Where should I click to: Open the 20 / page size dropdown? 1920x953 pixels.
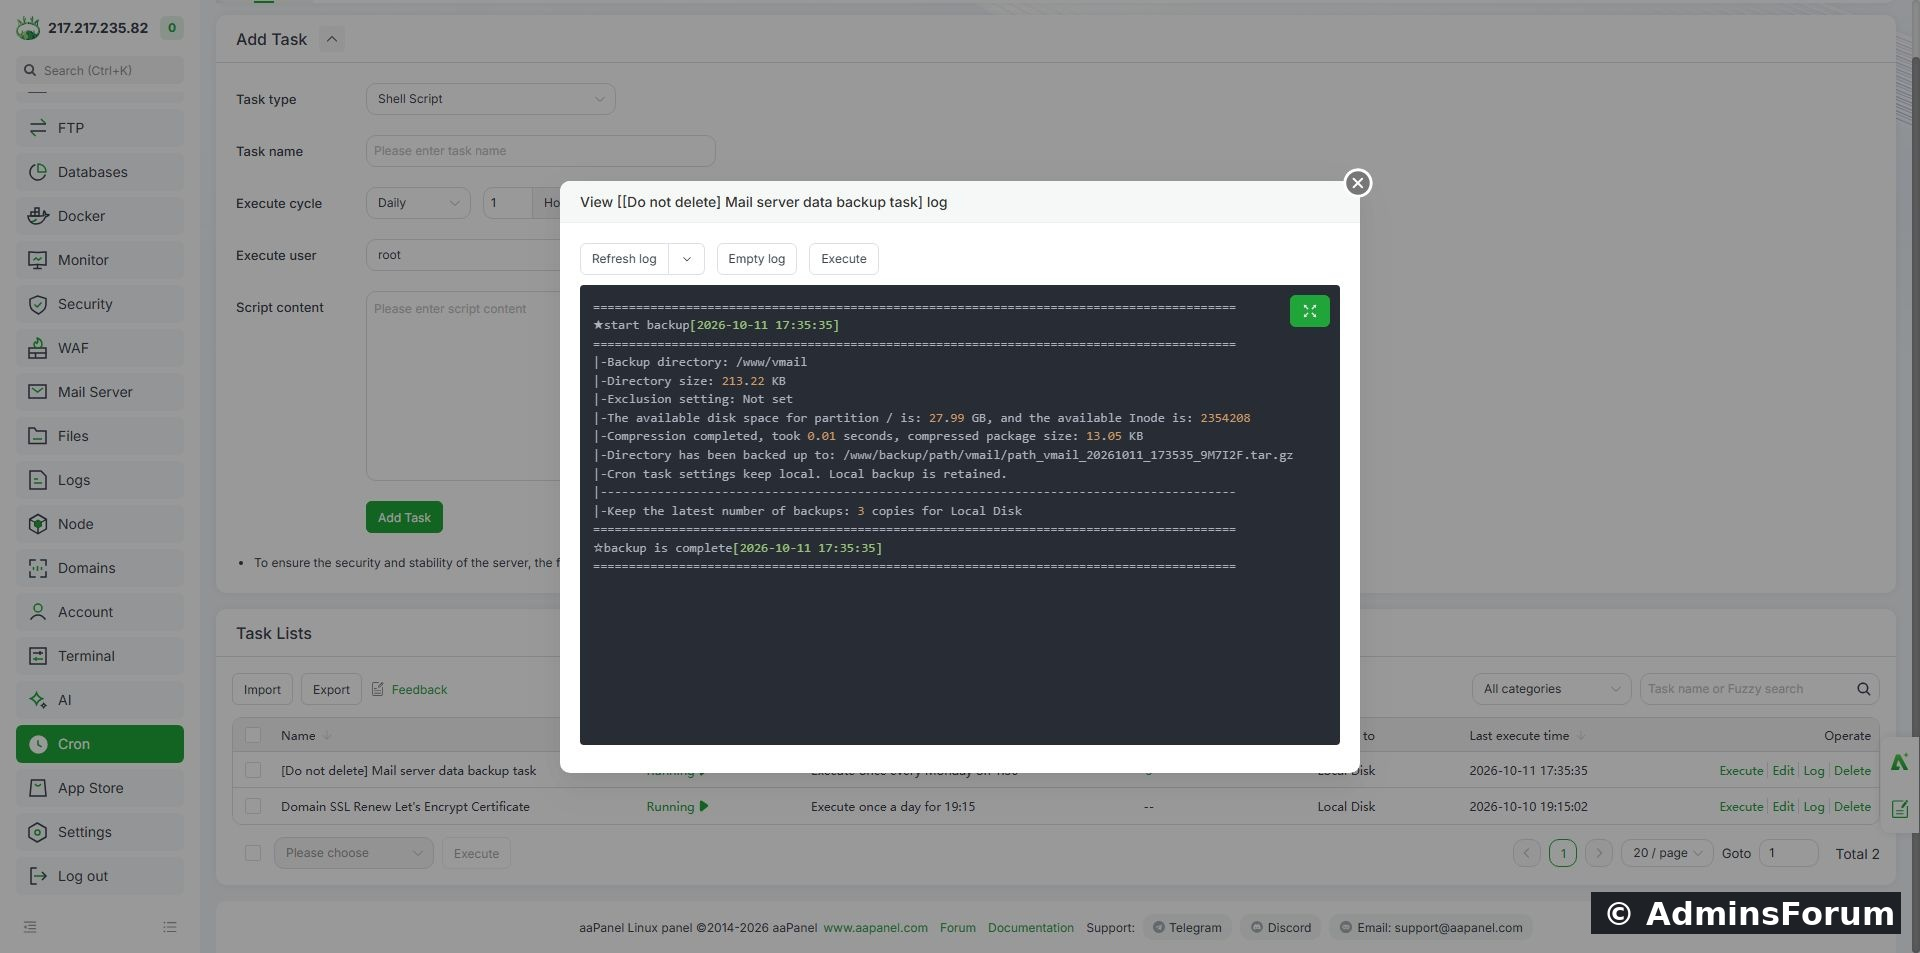1666,853
